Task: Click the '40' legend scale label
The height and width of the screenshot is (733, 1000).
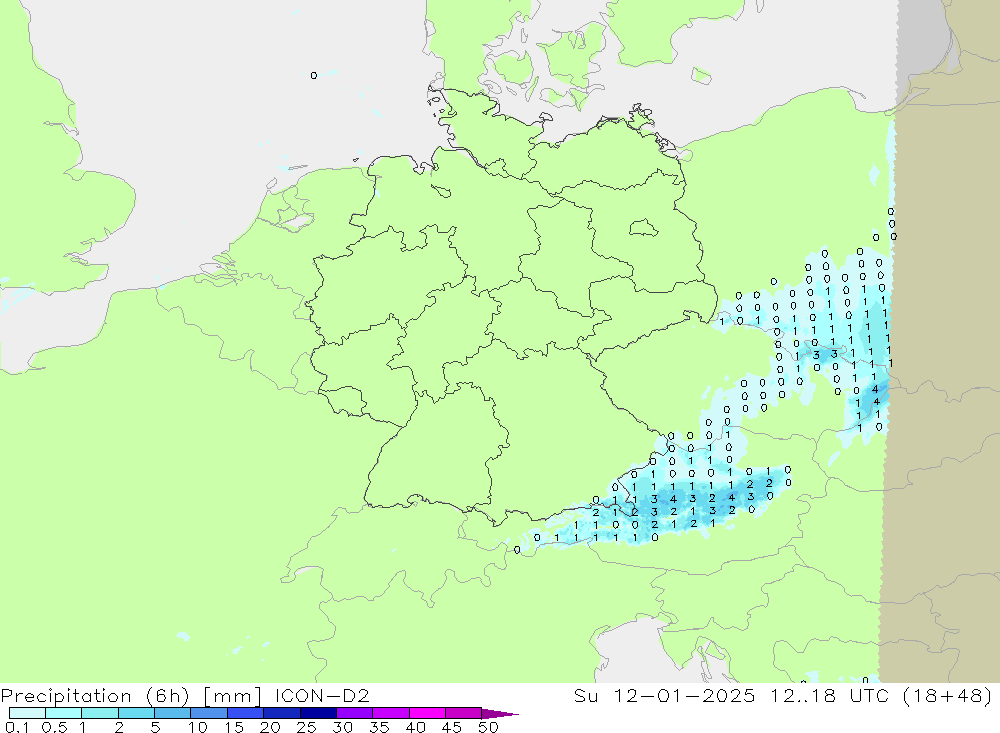Action: click(415, 727)
